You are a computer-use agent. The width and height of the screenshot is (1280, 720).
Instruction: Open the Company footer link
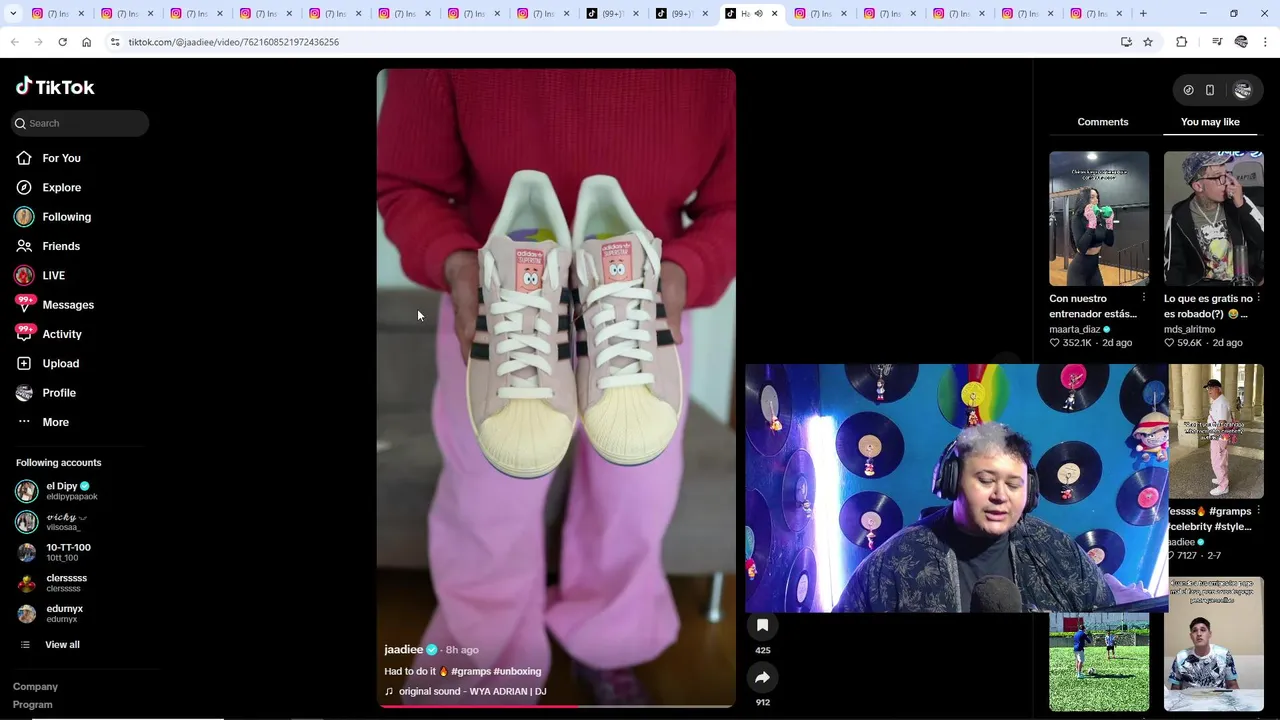click(x=35, y=687)
